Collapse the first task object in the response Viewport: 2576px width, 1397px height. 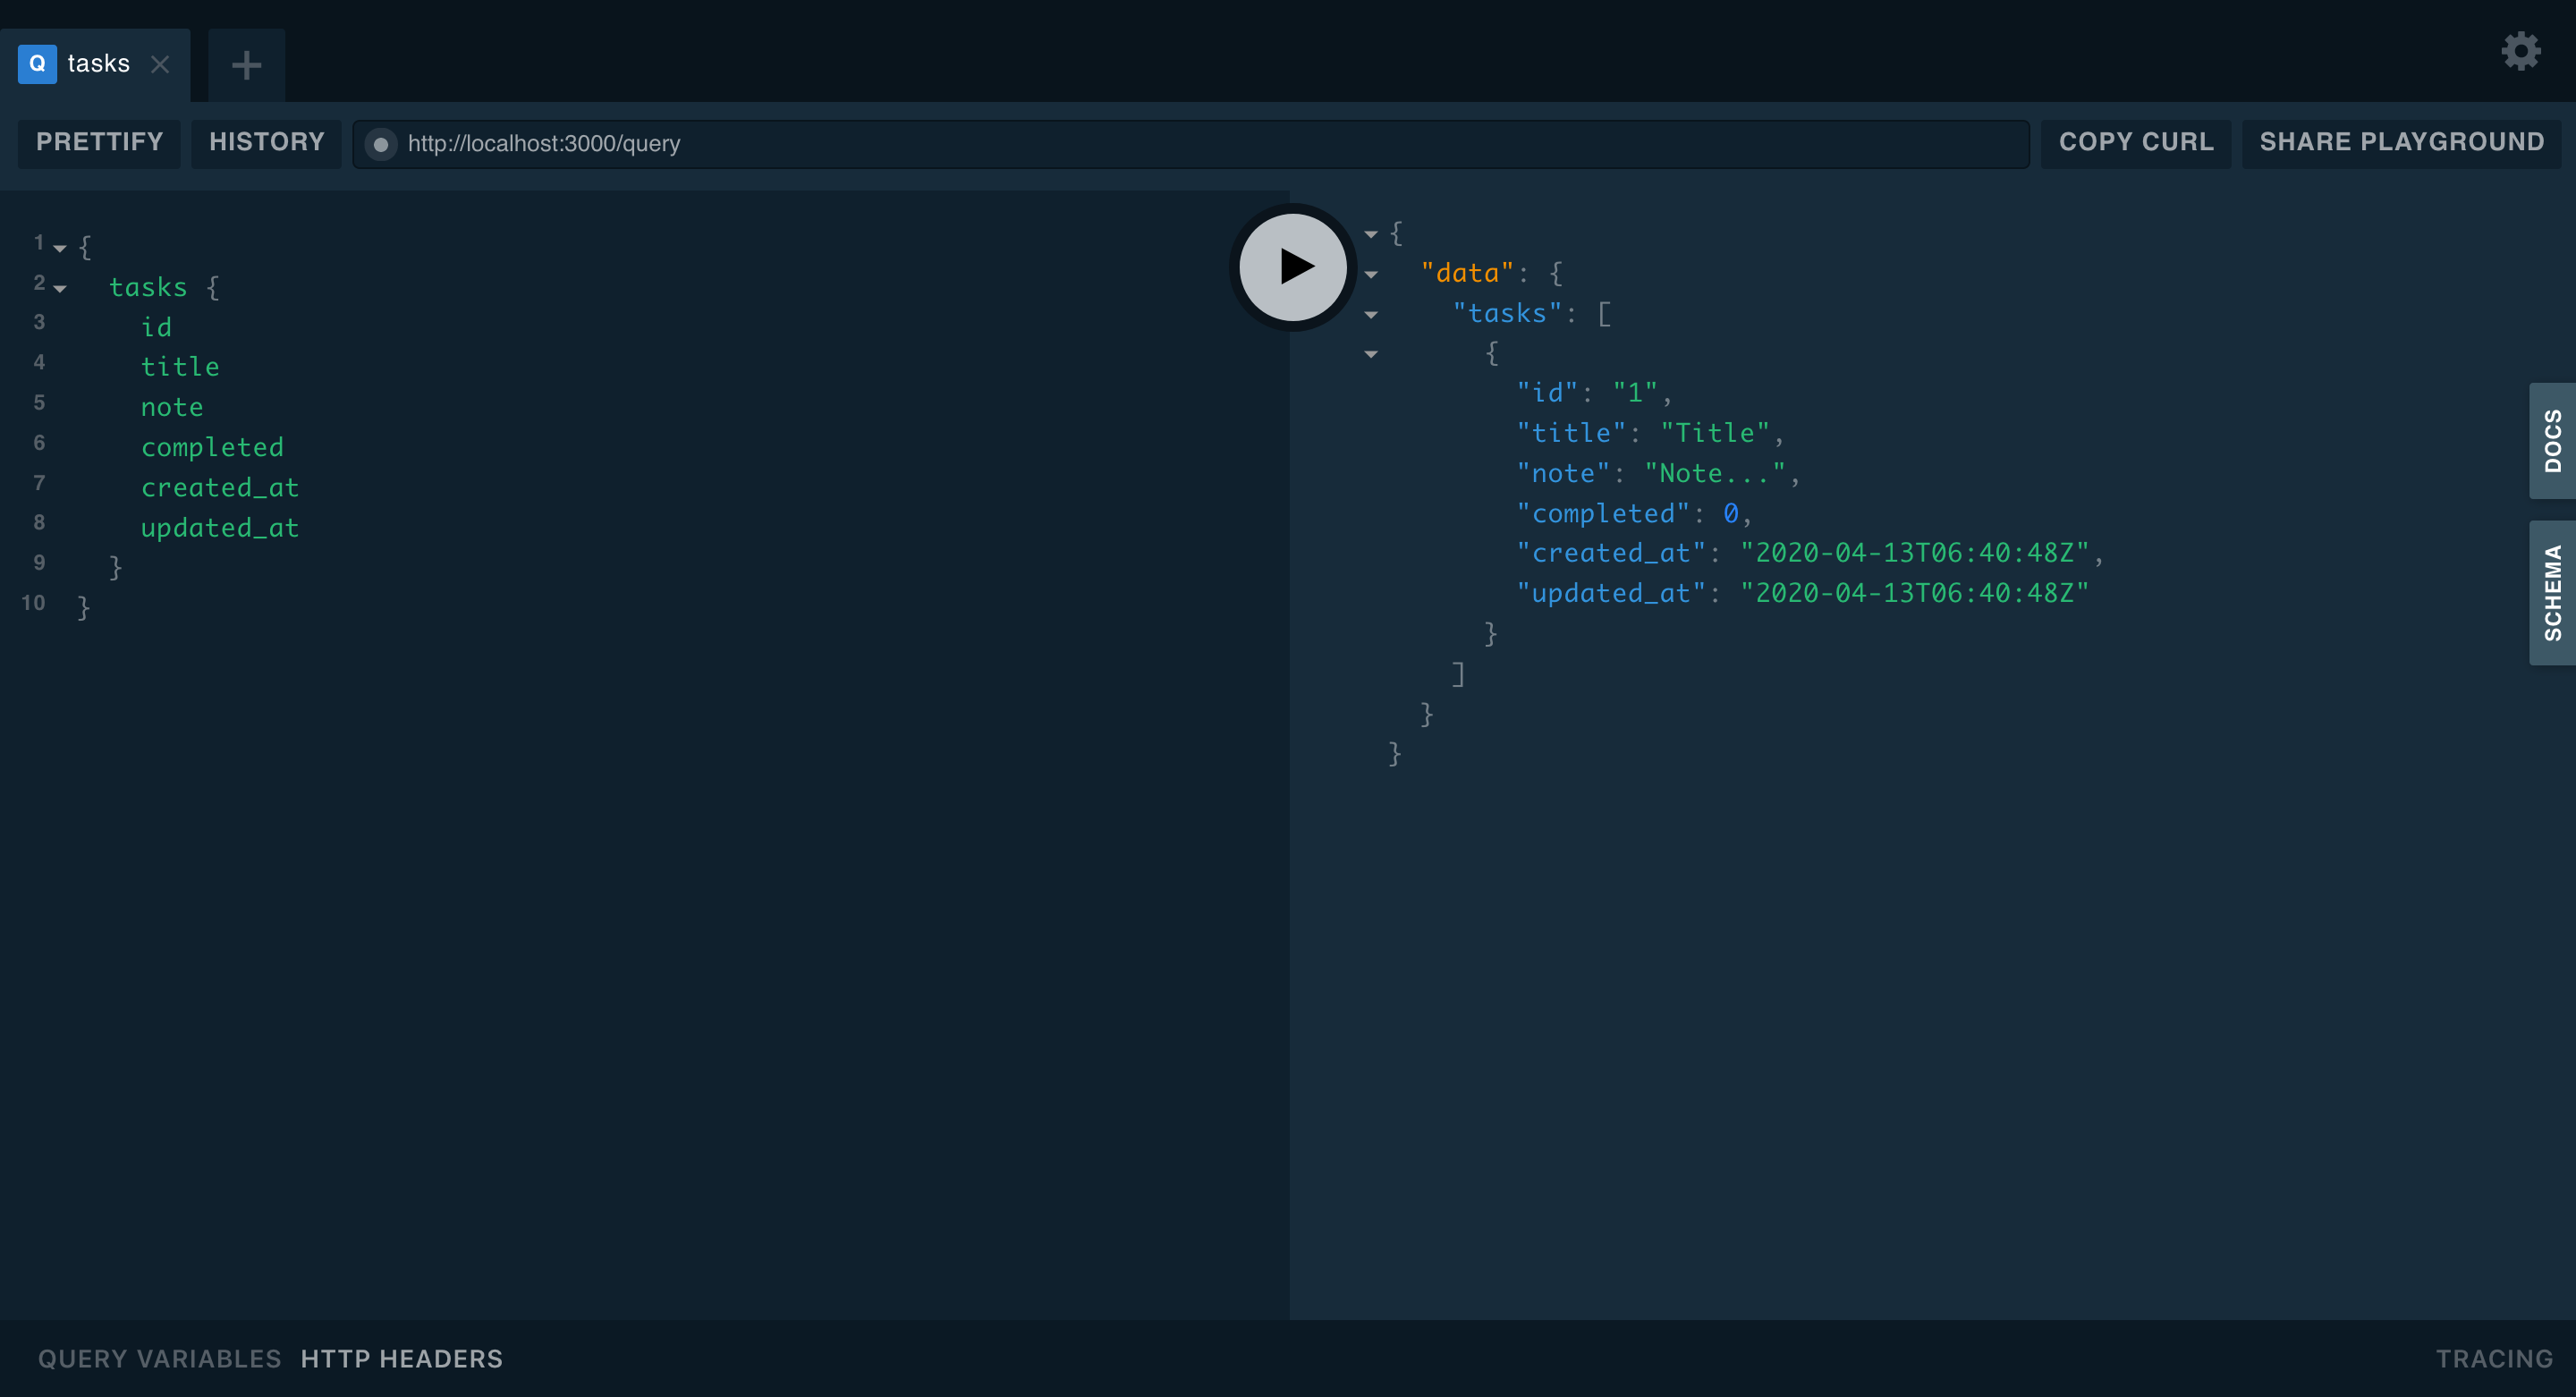(x=1371, y=354)
